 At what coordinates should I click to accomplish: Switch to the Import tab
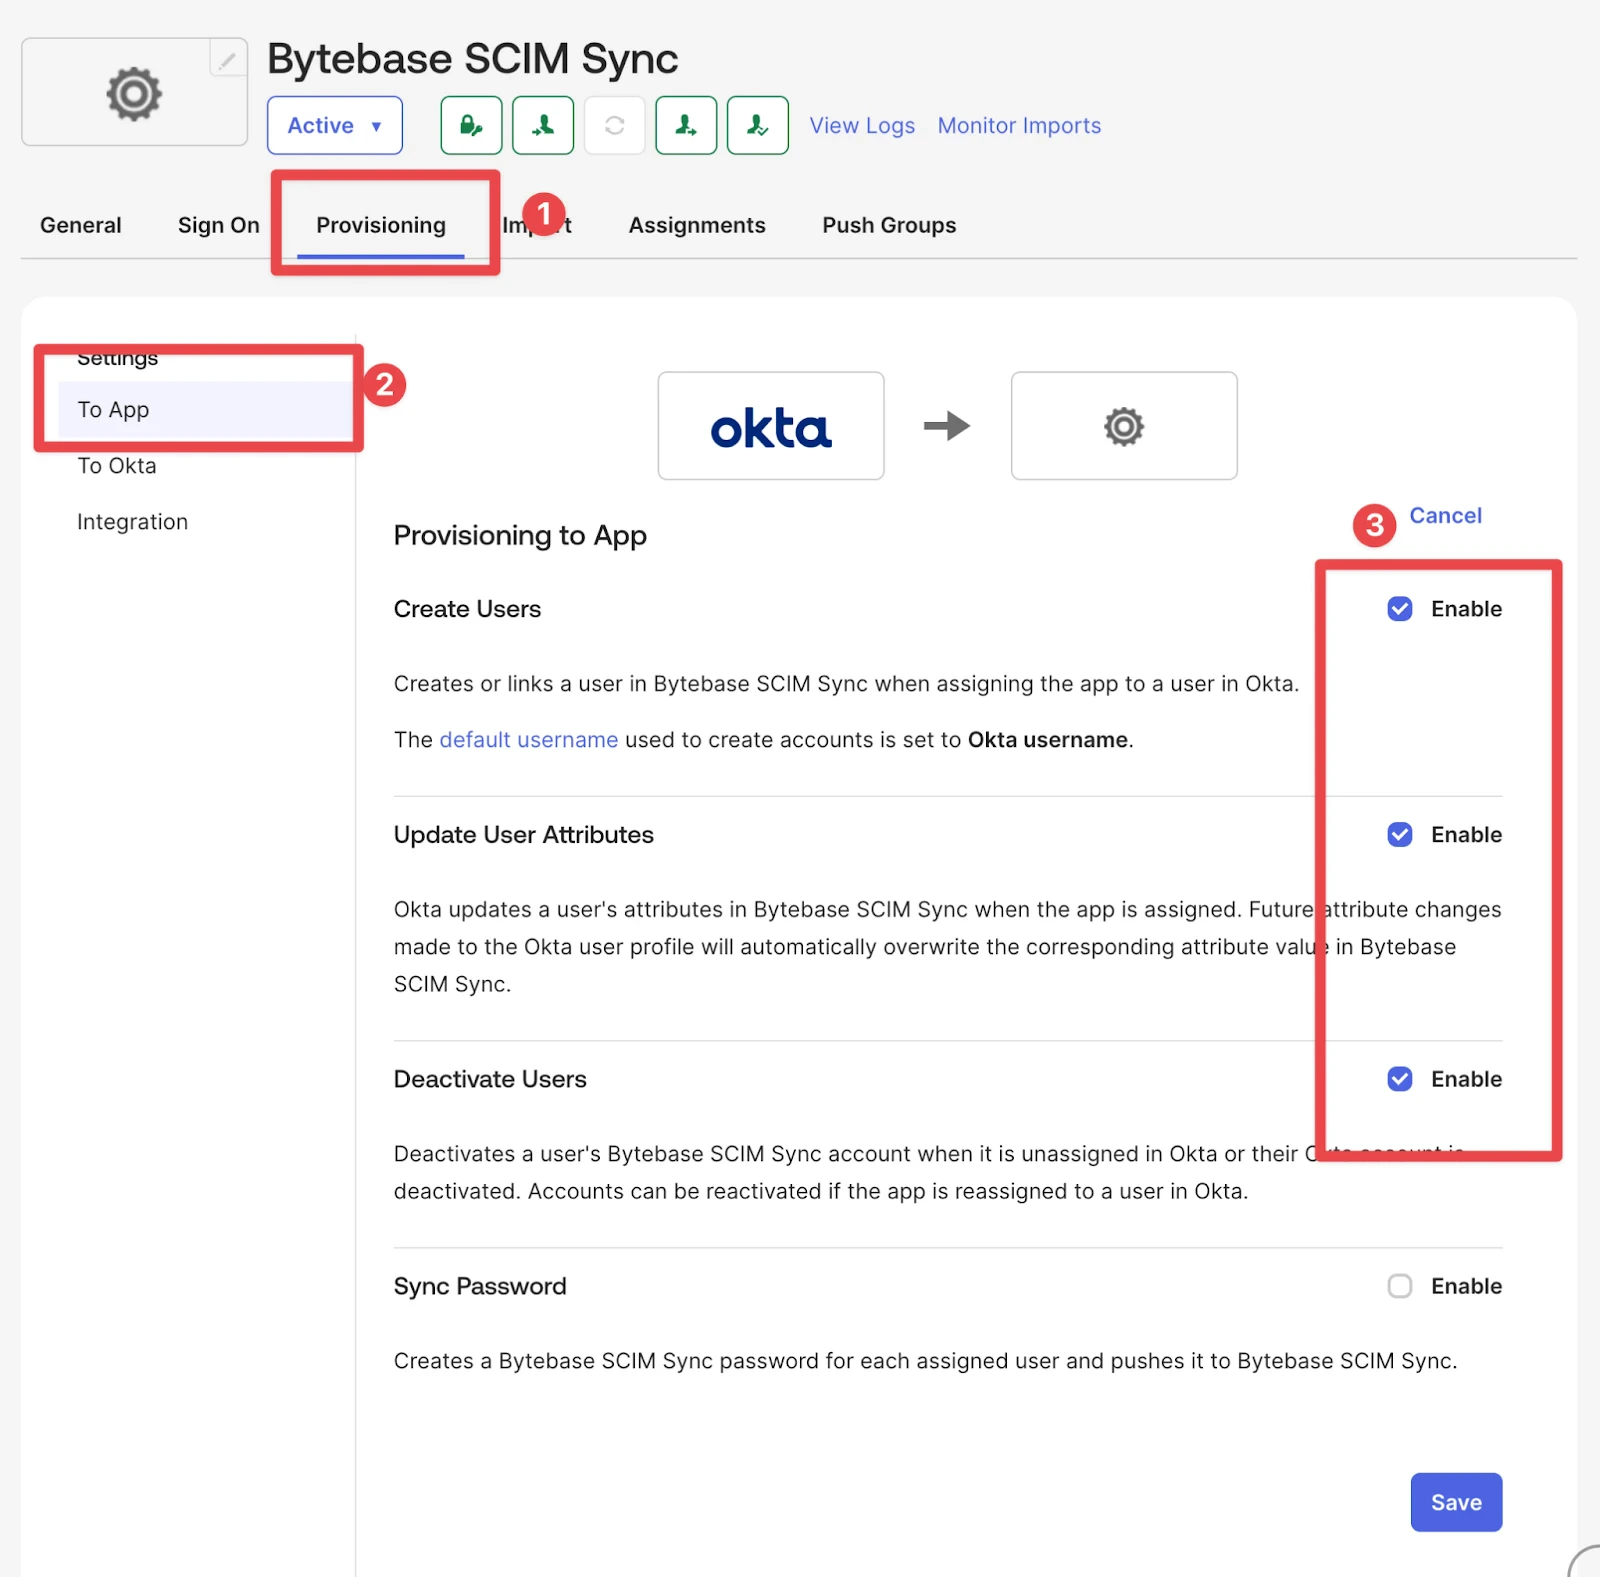(537, 225)
